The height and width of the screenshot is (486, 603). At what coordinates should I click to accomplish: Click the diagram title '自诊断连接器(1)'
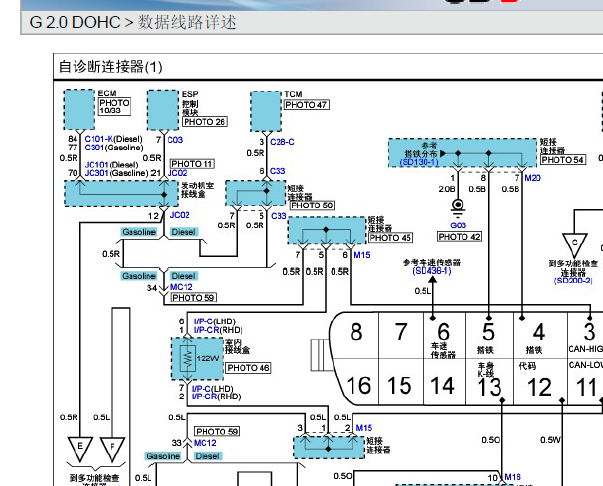(x=111, y=67)
